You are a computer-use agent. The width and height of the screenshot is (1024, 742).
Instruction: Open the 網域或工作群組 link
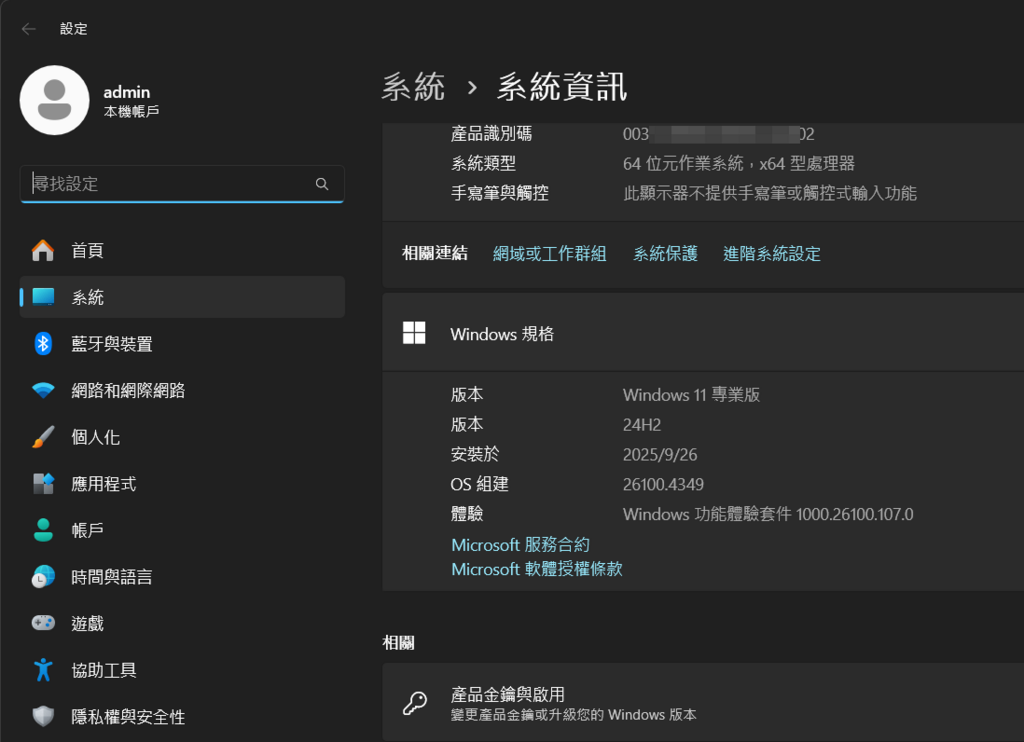point(549,253)
